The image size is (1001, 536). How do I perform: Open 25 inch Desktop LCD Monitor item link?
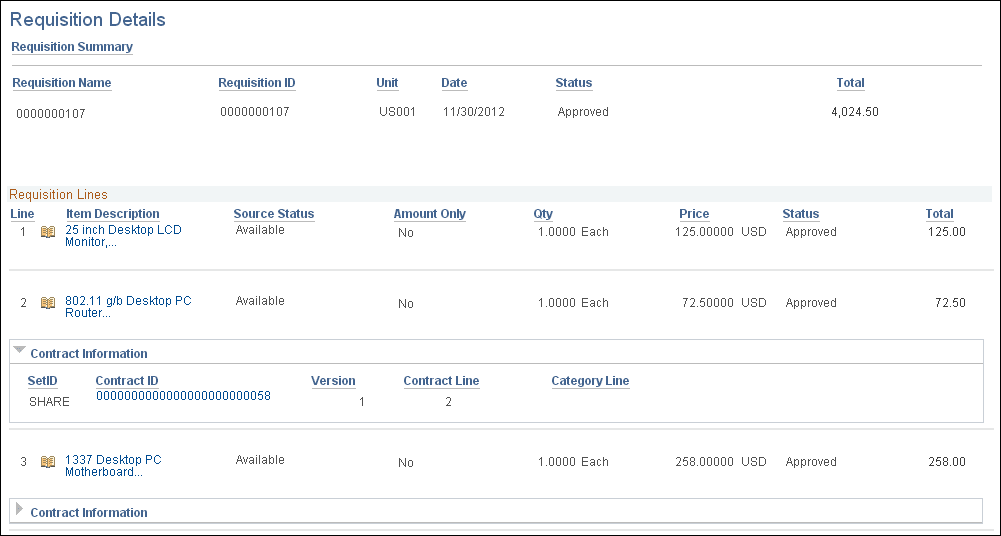(x=123, y=236)
